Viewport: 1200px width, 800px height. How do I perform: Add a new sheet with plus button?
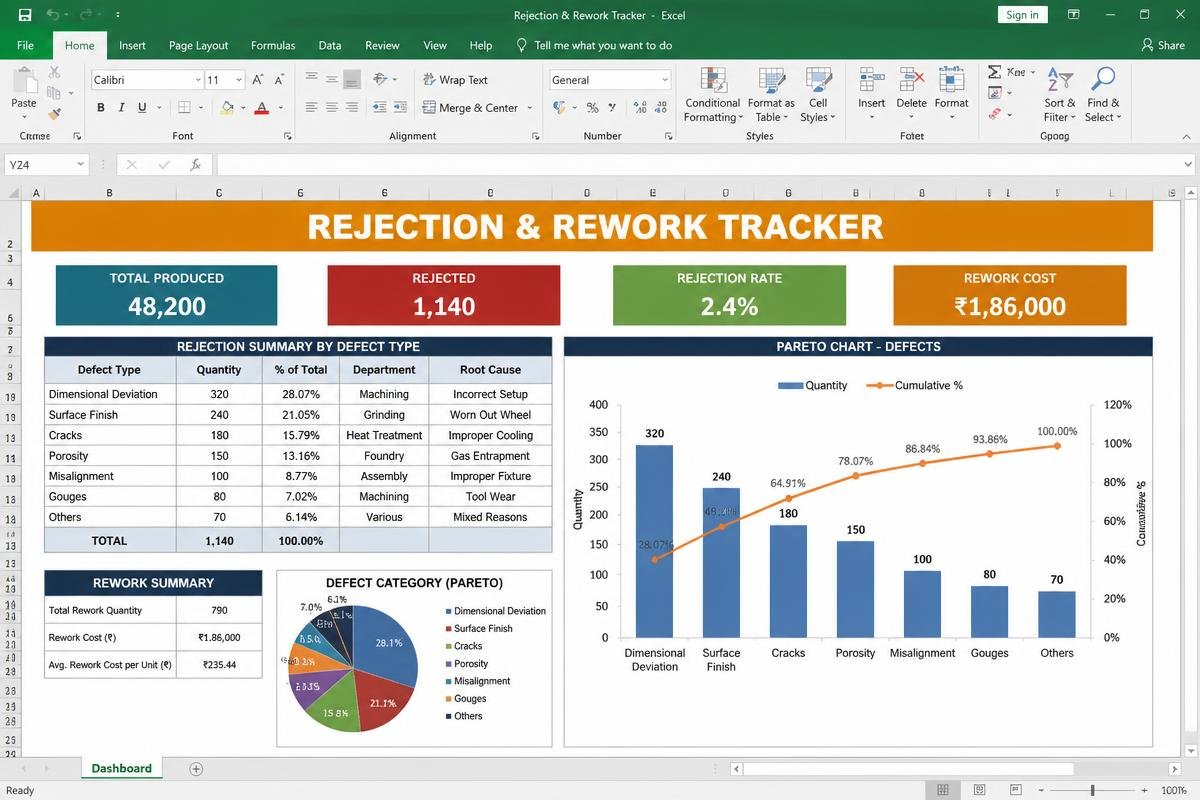coord(196,769)
